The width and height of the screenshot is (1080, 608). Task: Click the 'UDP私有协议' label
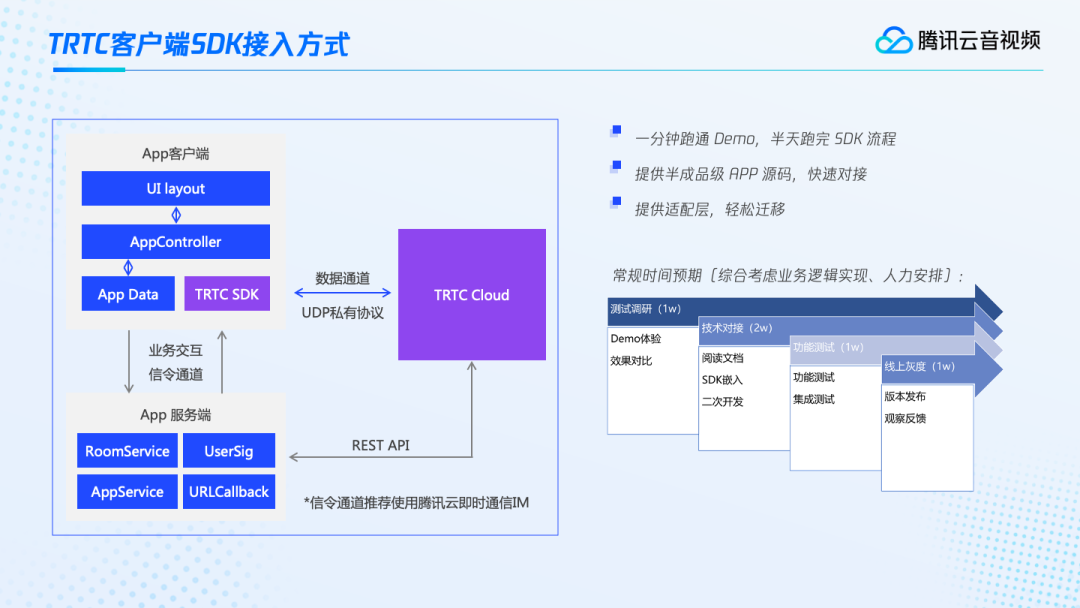coord(342,313)
